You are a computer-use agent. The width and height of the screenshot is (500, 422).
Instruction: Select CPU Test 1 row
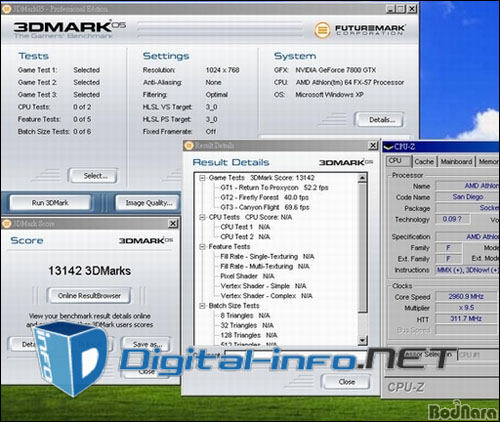pos(245,227)
